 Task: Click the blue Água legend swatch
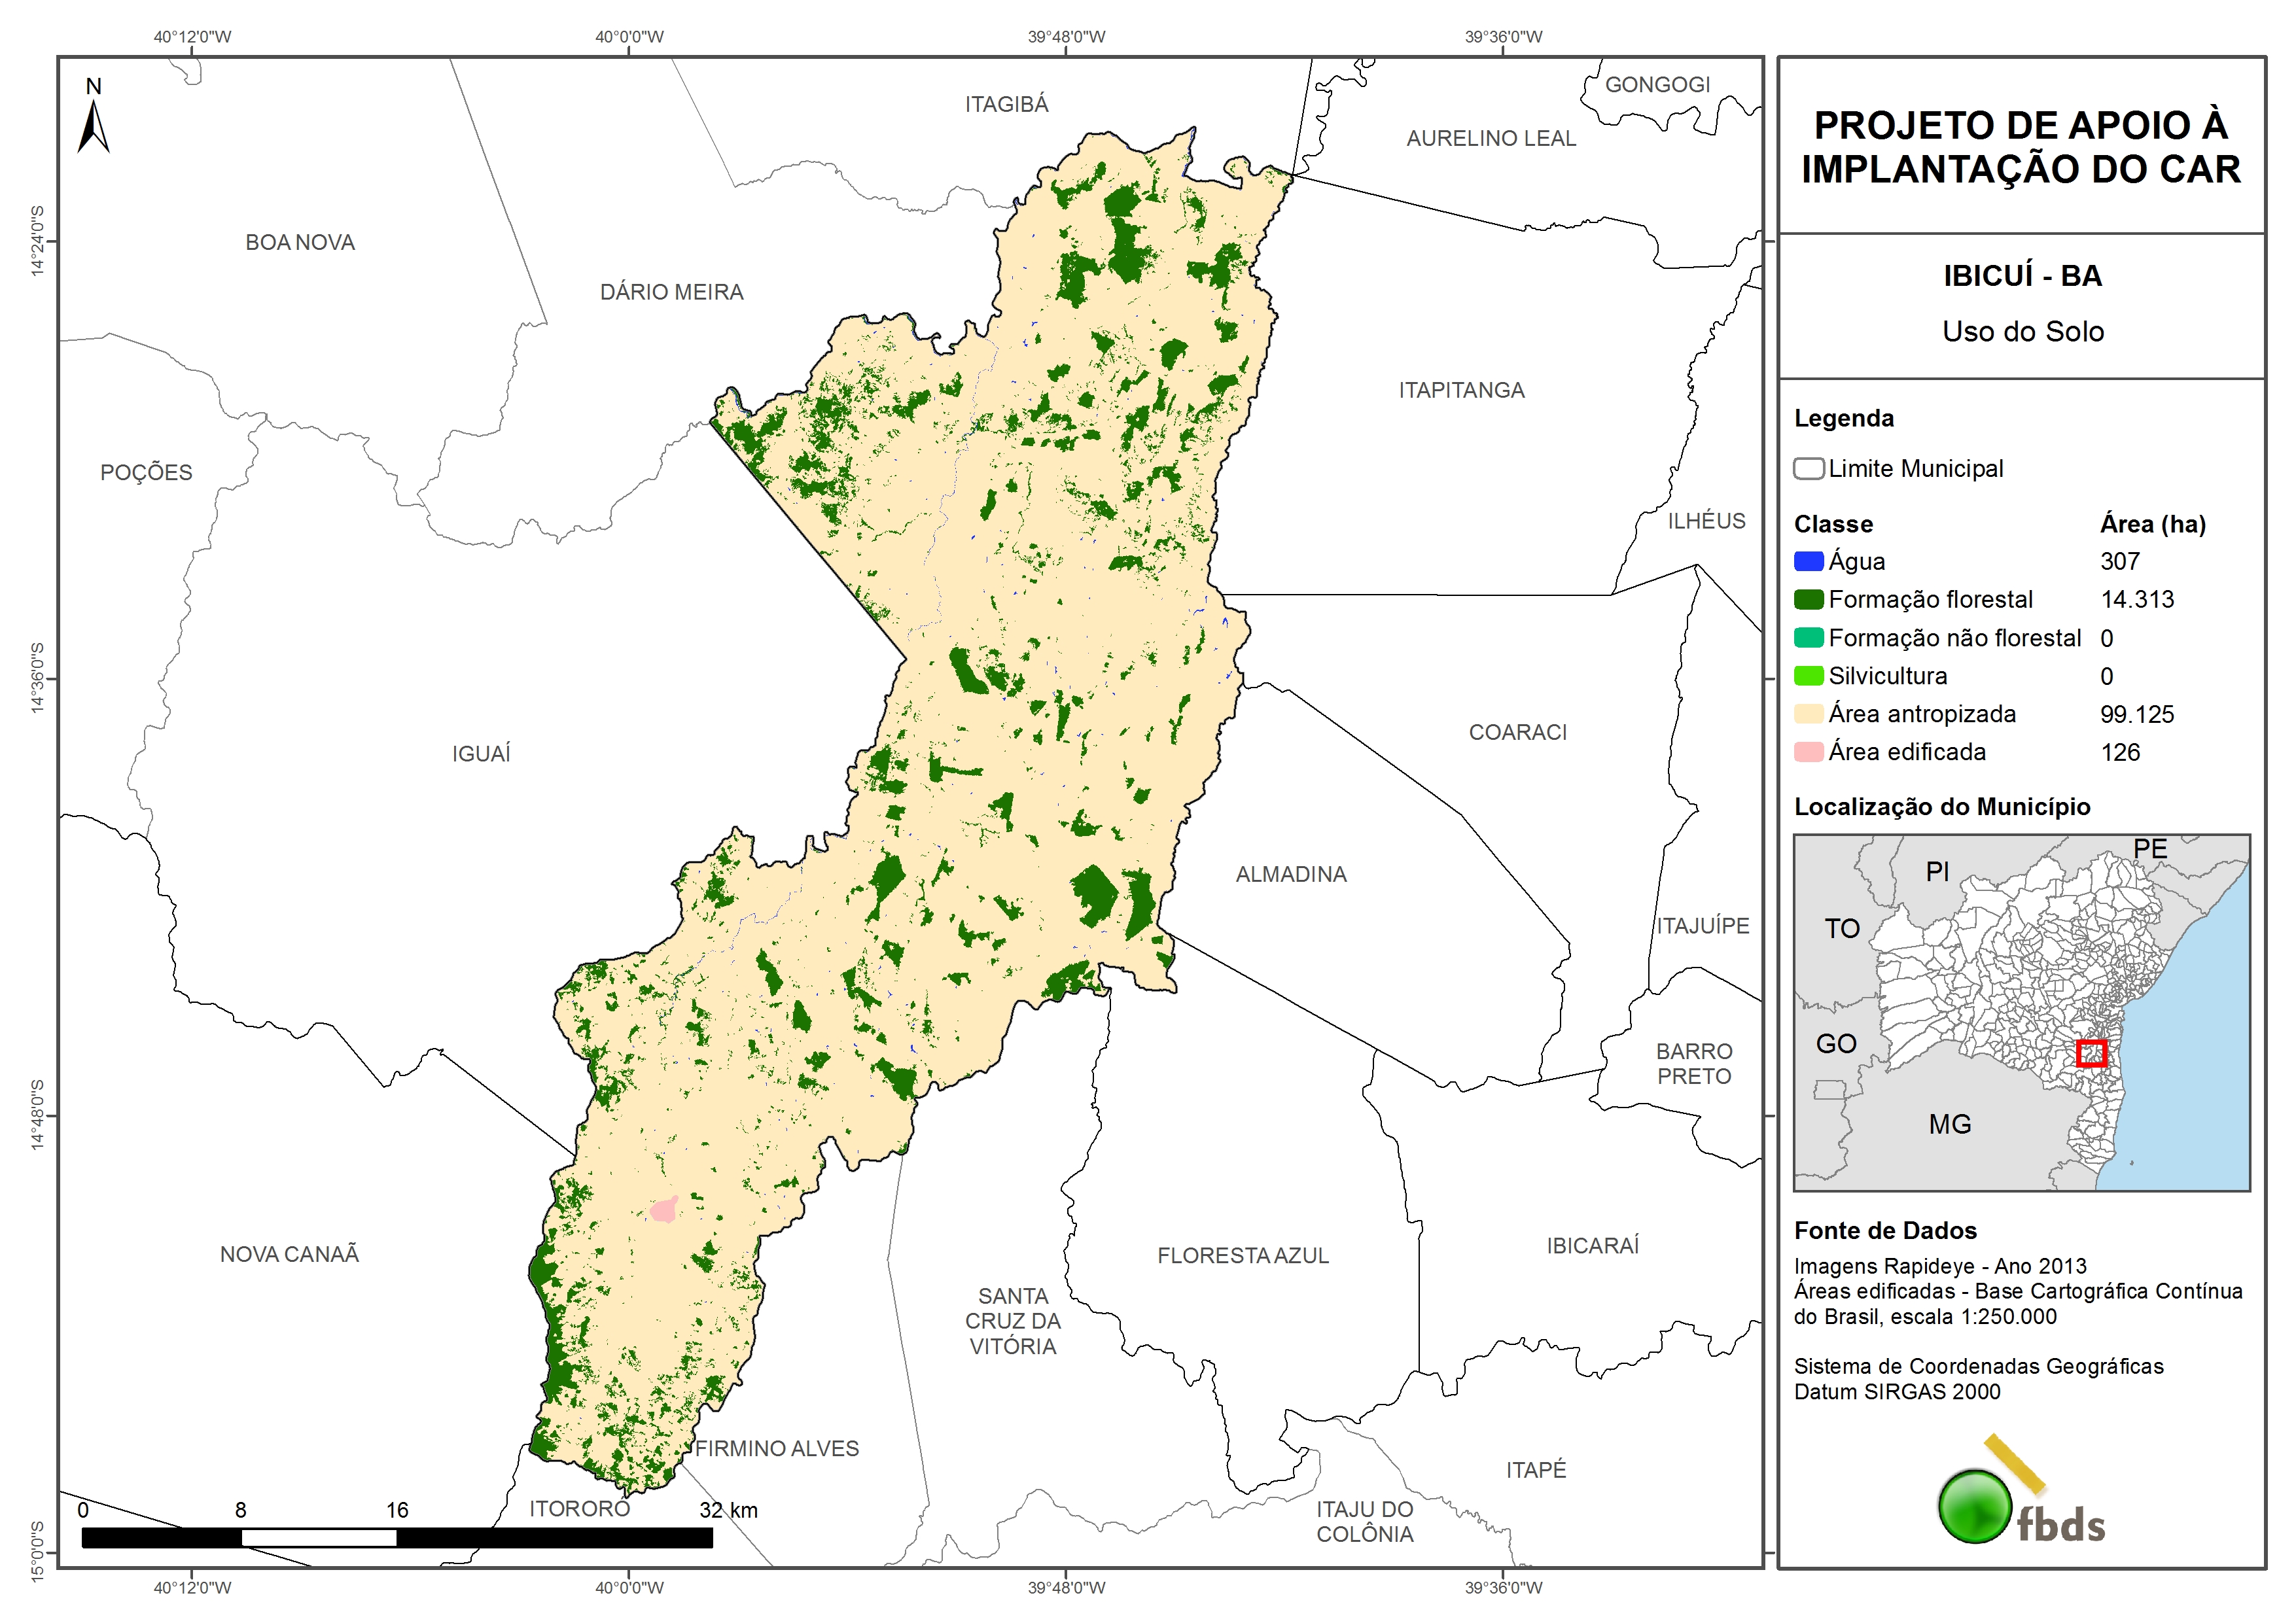(1808, 561)
